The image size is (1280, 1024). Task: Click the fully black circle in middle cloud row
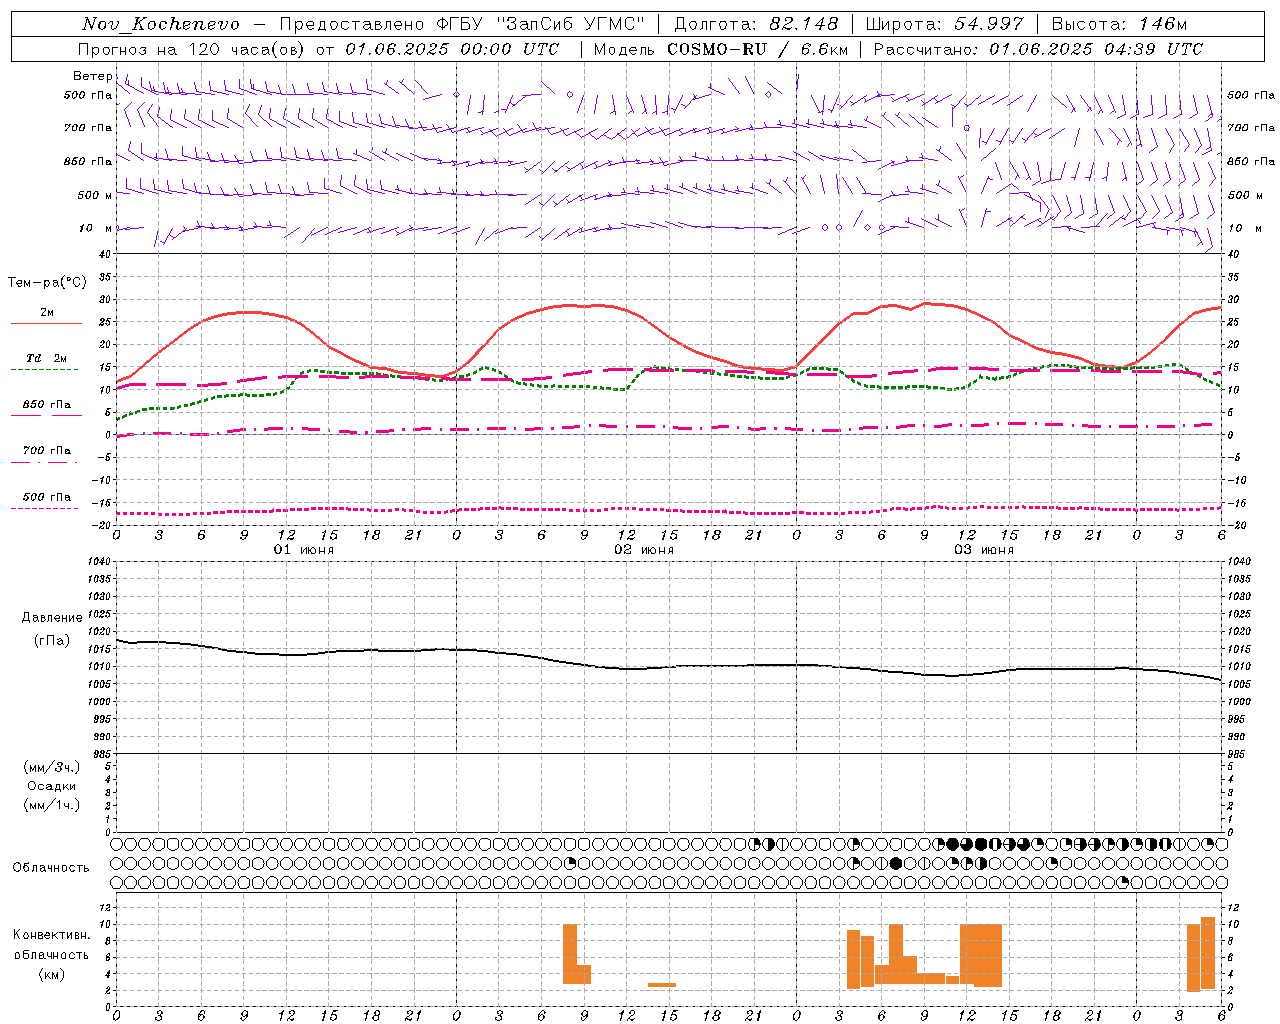coord(896,863)
